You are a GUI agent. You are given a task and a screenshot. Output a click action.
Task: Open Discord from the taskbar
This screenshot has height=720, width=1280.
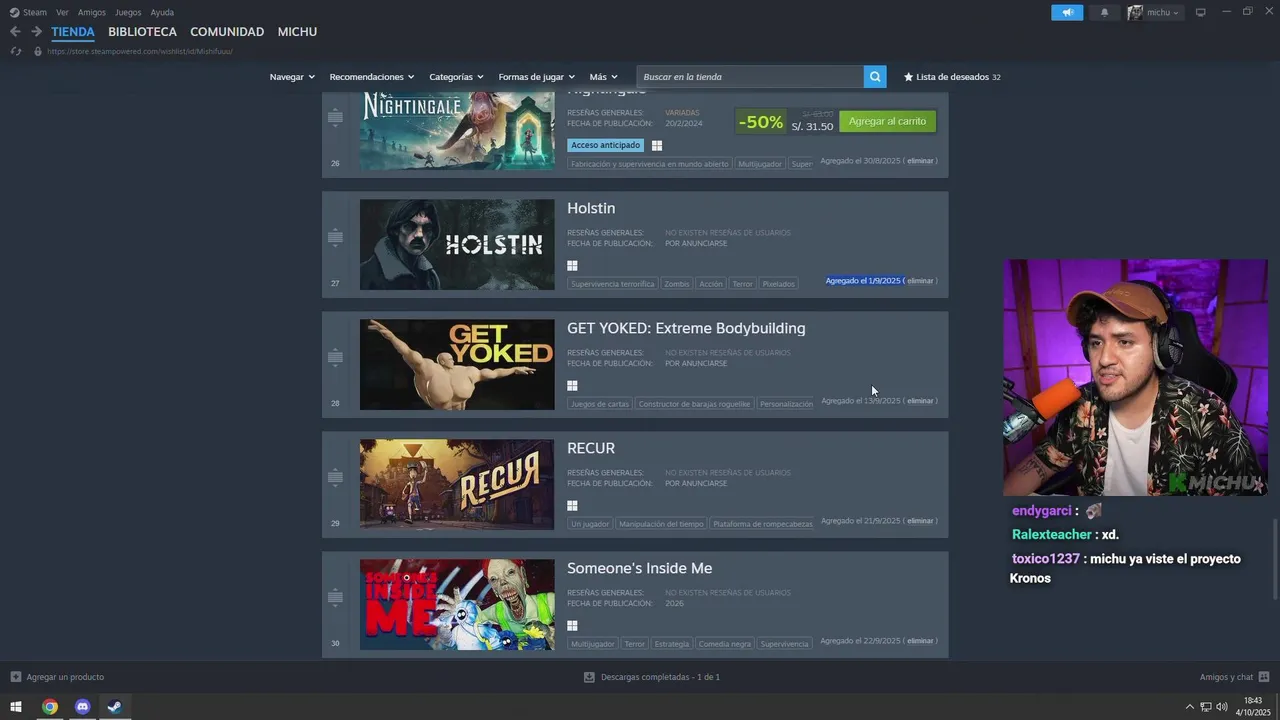click(82, 707)
